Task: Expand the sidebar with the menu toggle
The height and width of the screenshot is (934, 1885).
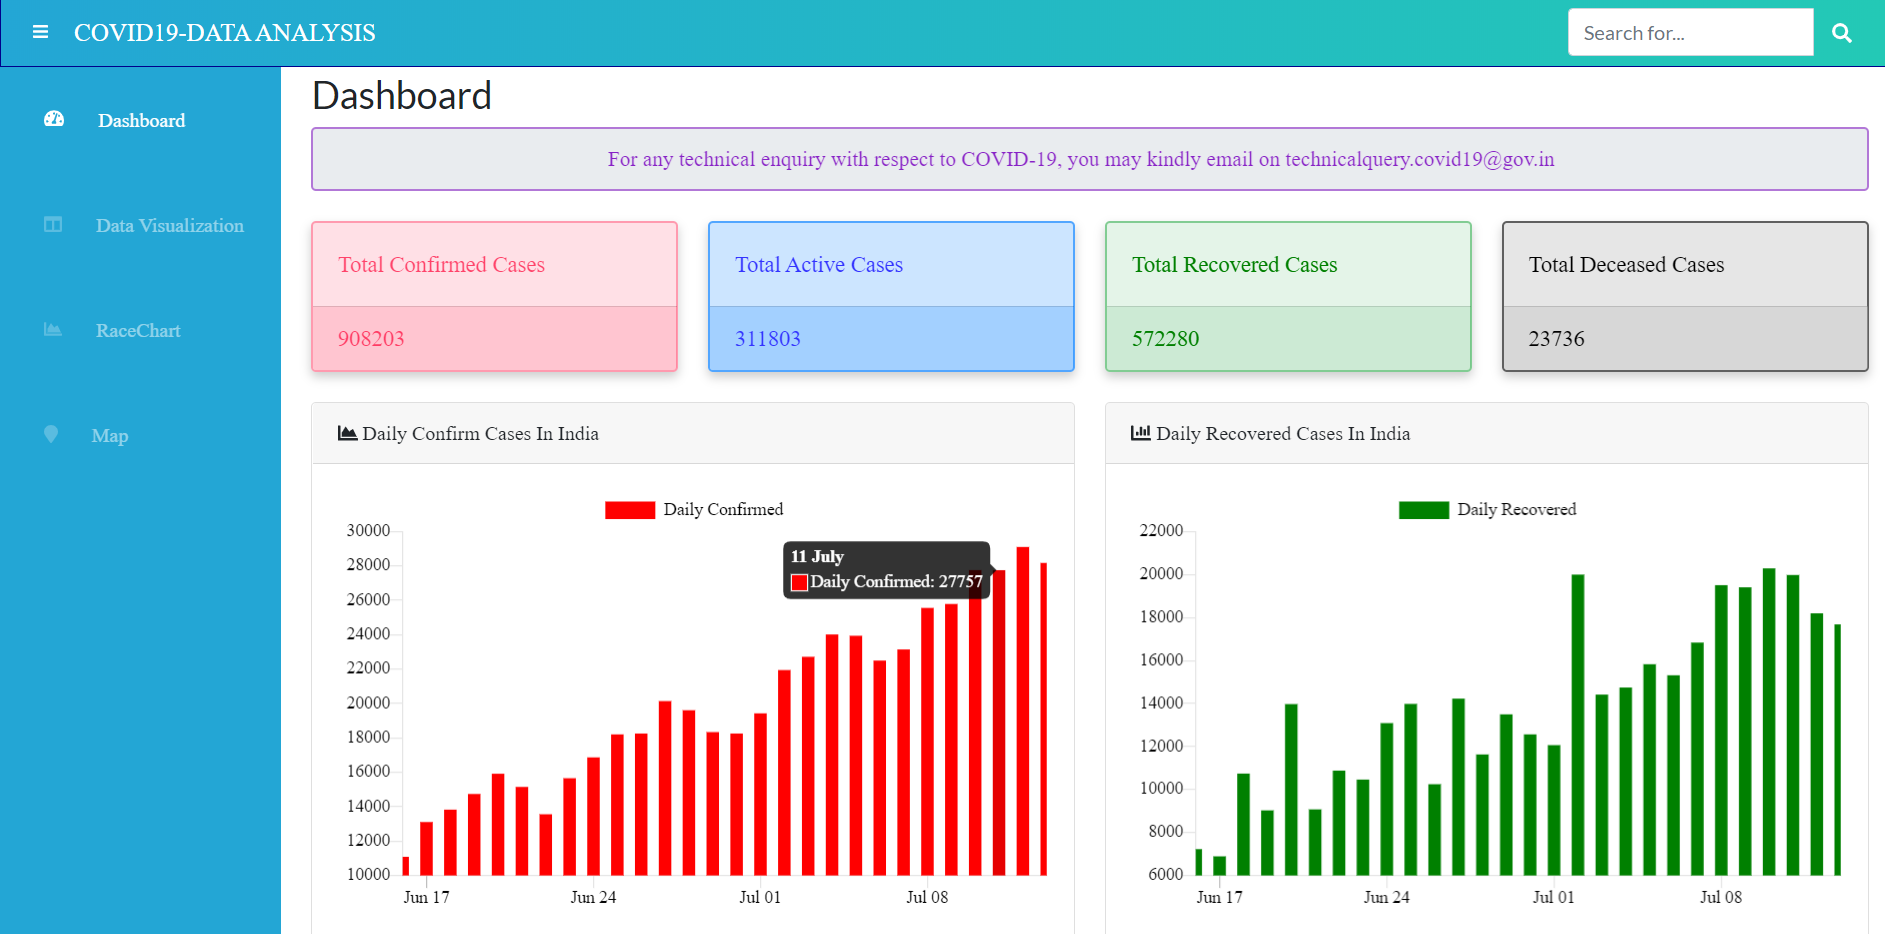Action: (40, 32)
